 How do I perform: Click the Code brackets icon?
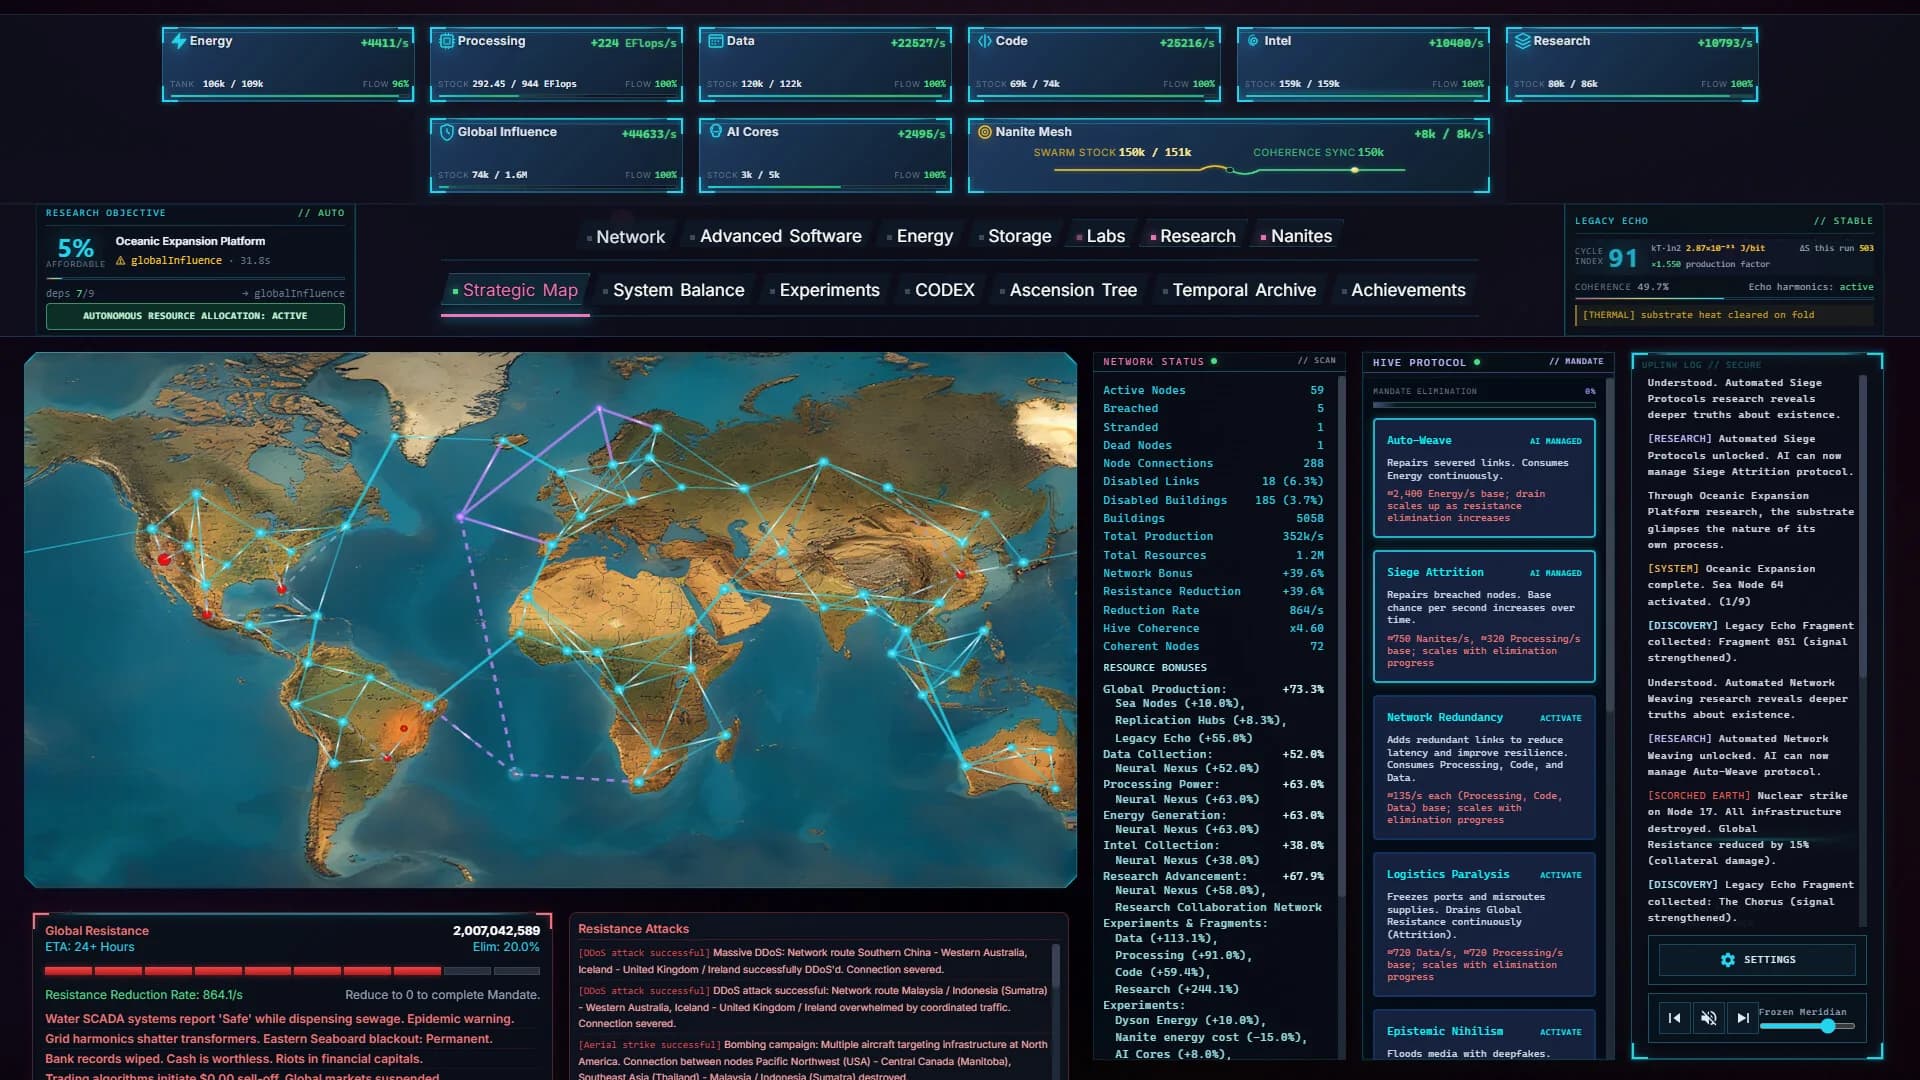[x=985, y=41]
